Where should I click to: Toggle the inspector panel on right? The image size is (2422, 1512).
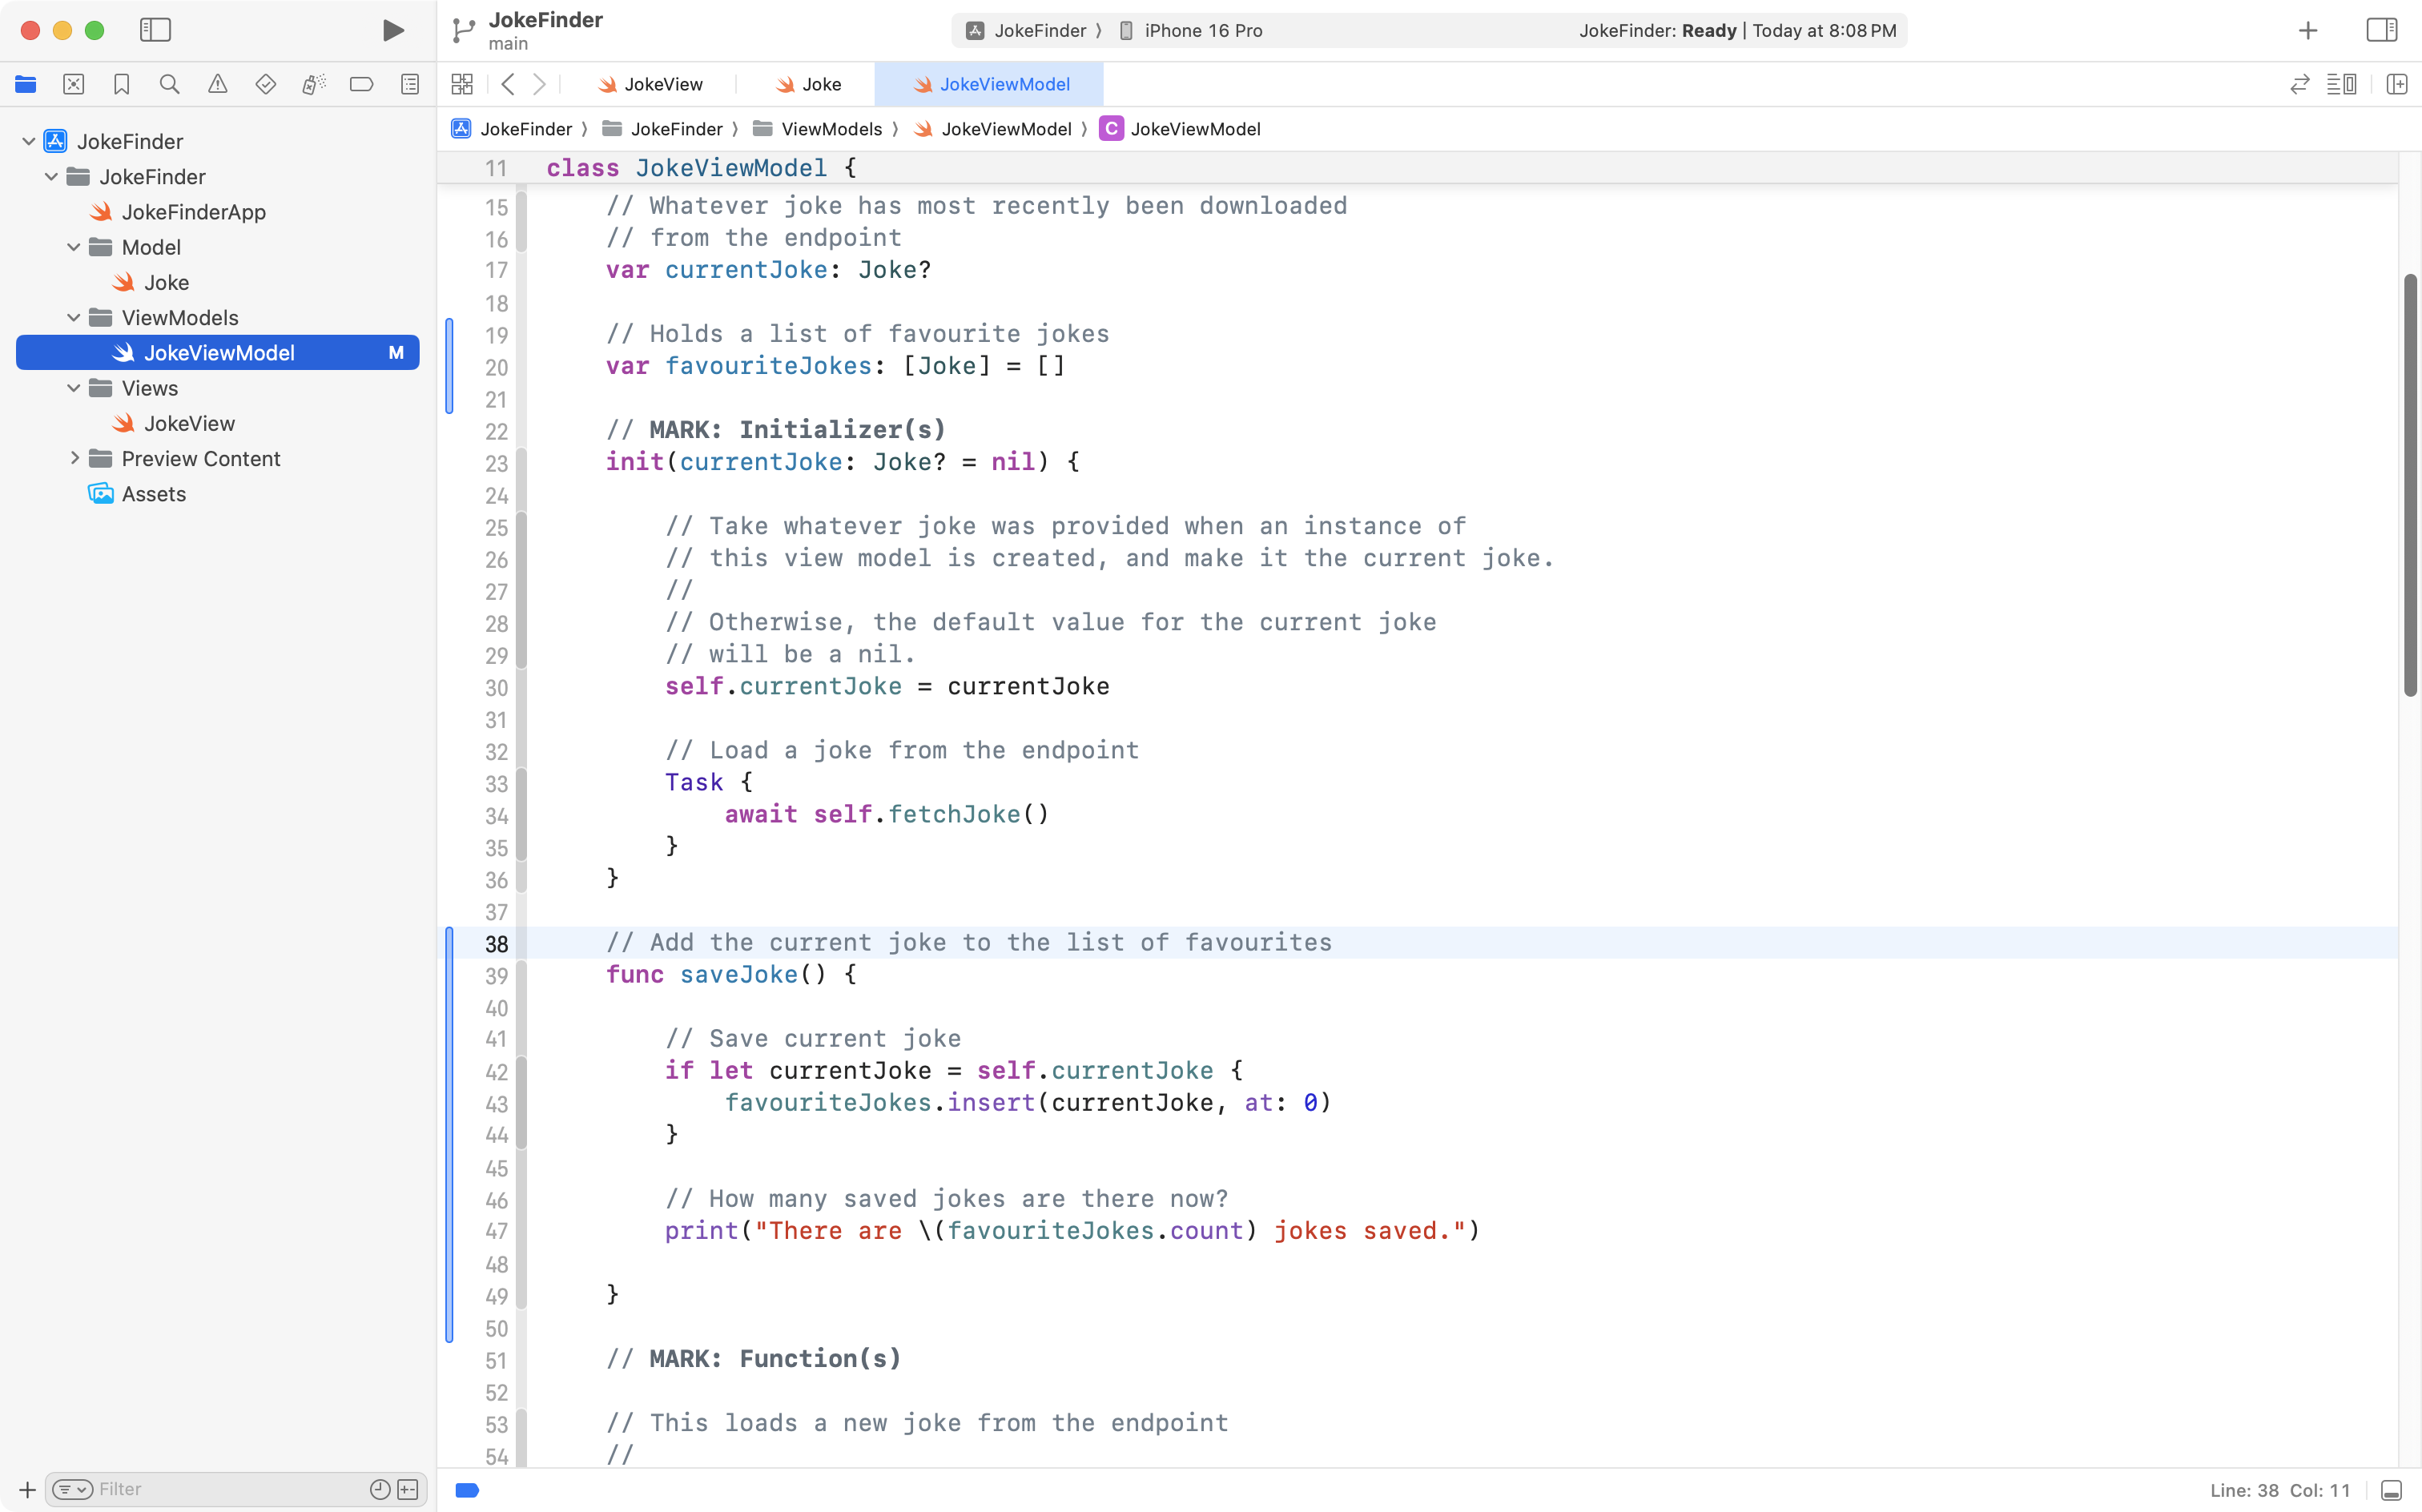point(2382,30)
